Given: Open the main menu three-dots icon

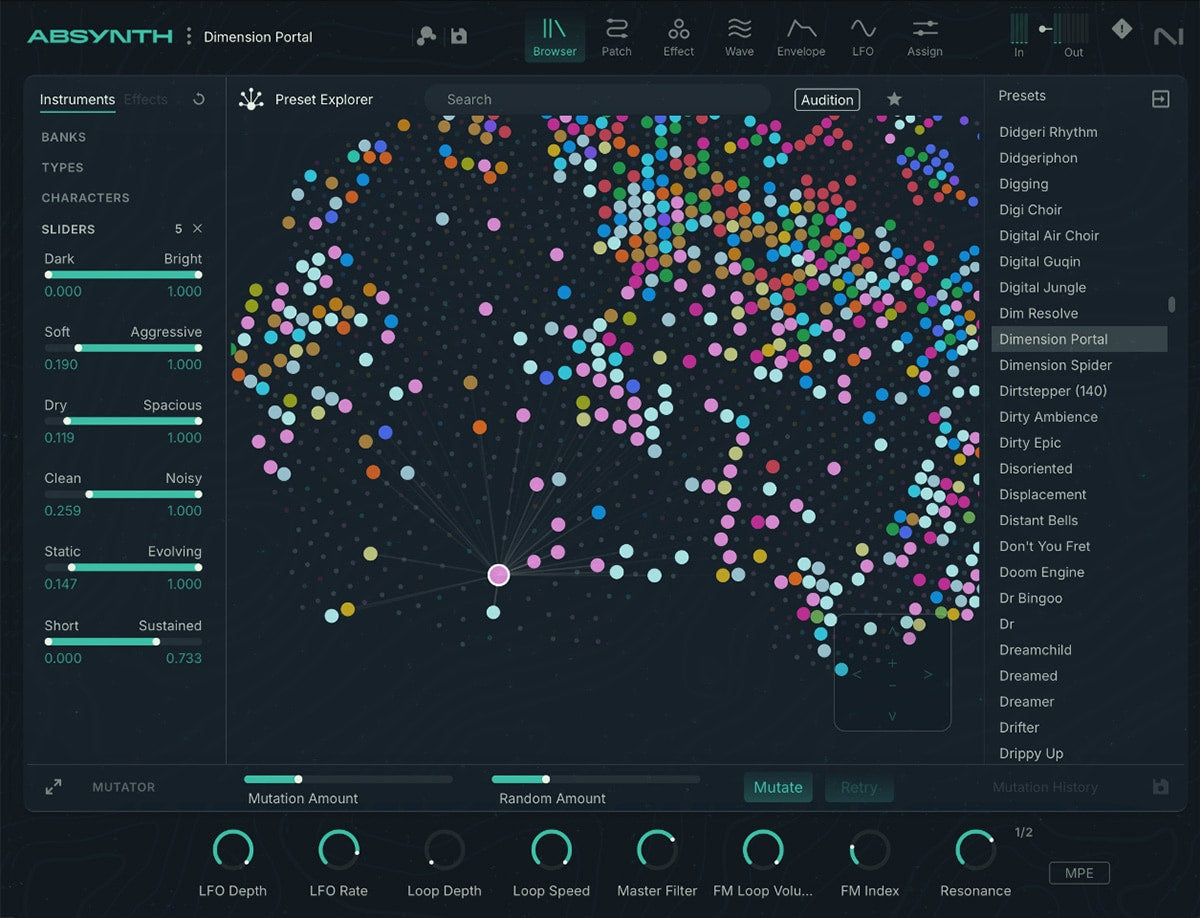Looking at the screenshot, I should tap(189, 36).
